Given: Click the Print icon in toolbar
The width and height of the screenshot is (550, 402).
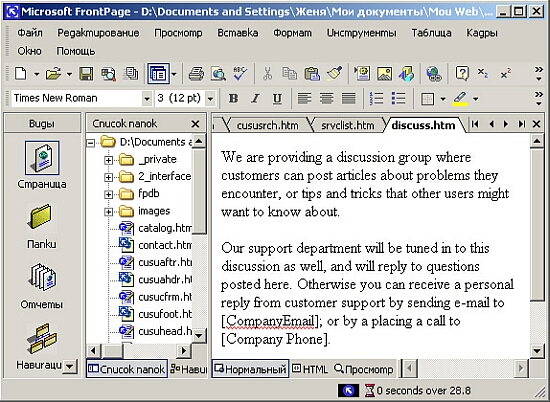Looking at the screenshot, I should [x=196, y=74].
